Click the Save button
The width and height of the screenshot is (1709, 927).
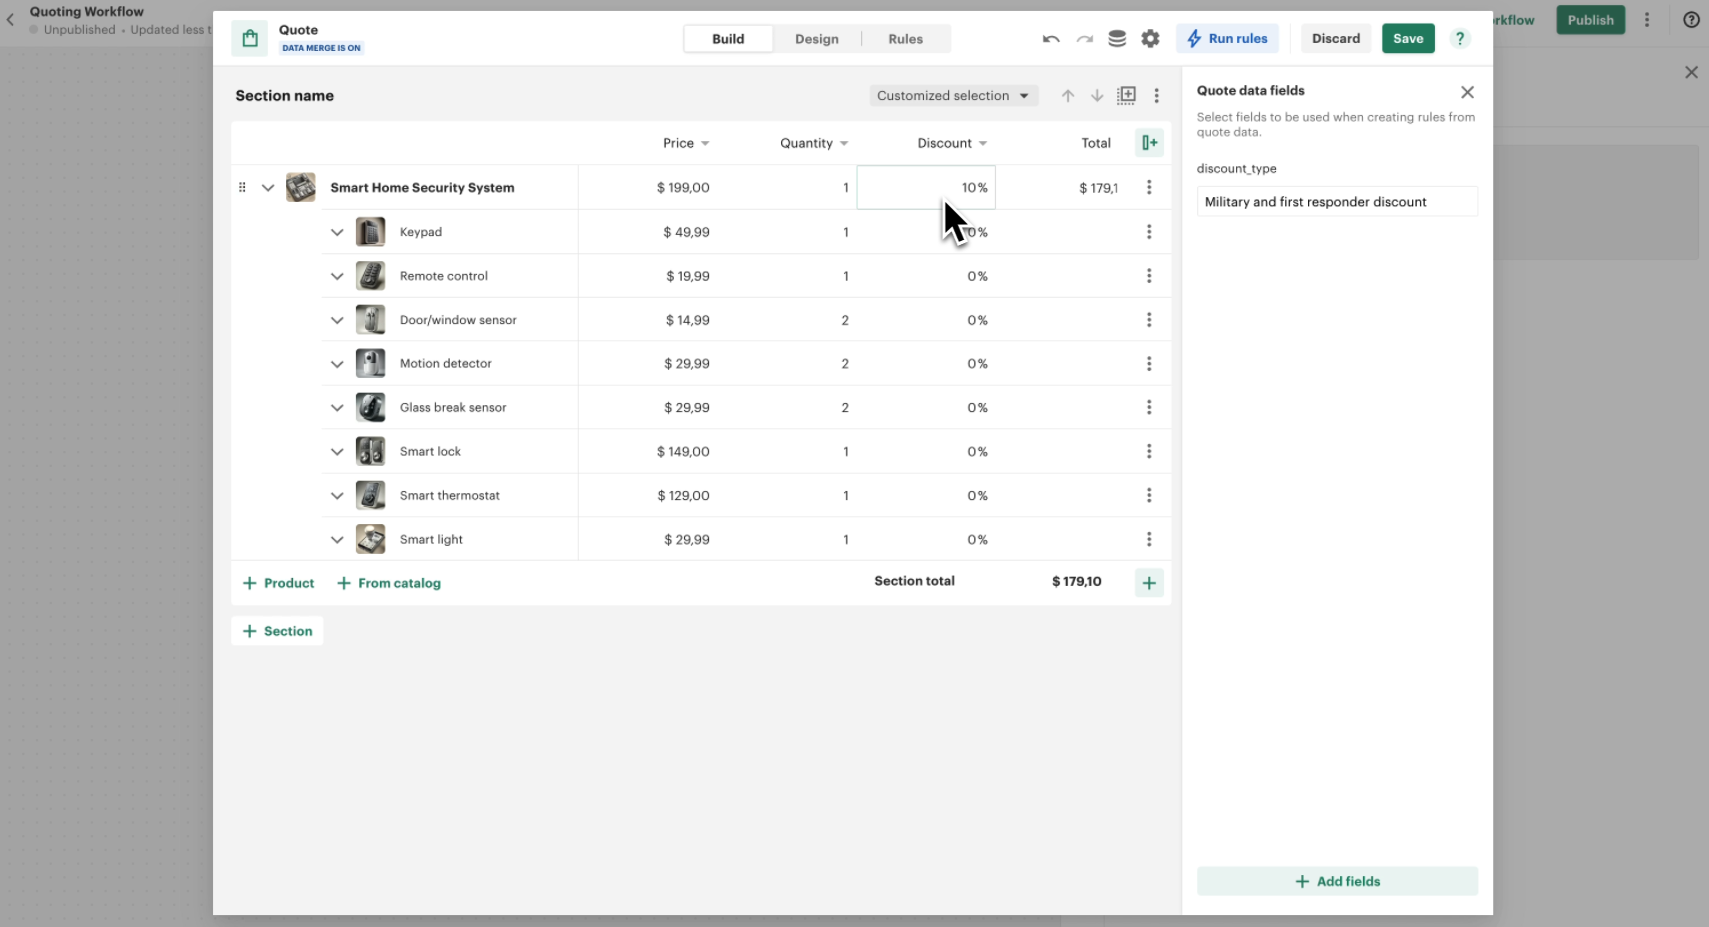pyautogui.click(x=1407, y=39)
